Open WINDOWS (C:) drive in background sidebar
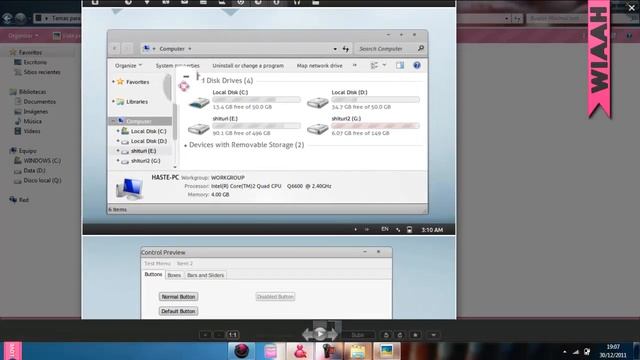Viewport: 640px width, 360px height. pos(42,160)
